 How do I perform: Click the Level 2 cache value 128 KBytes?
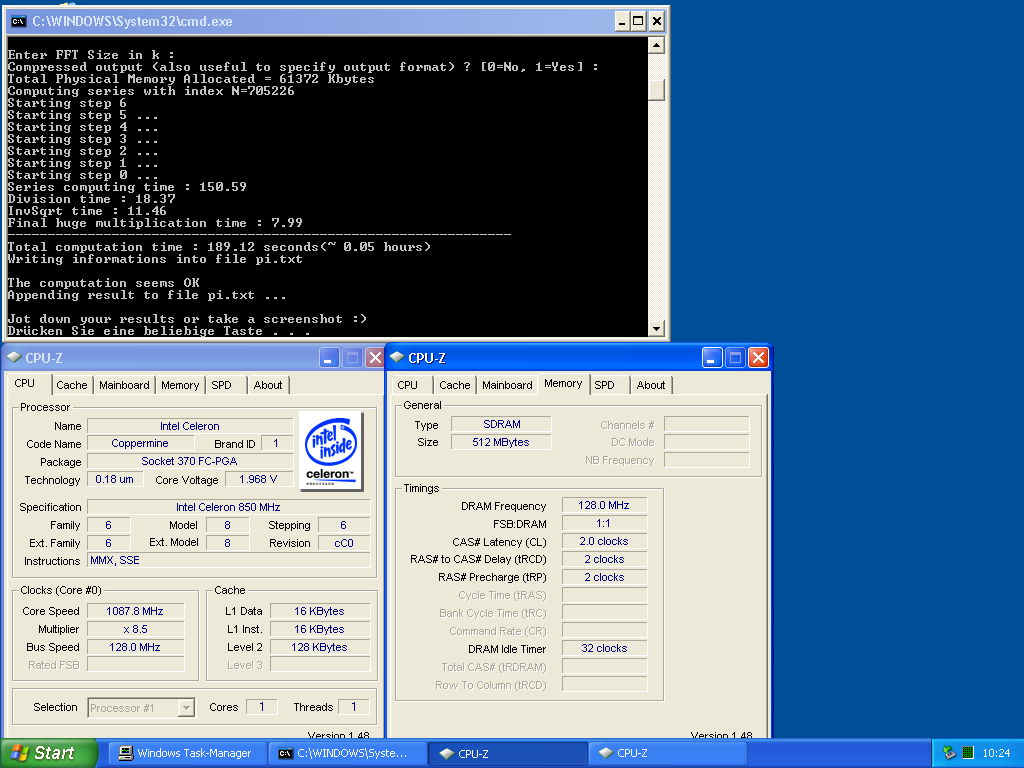tap(320, 647)
